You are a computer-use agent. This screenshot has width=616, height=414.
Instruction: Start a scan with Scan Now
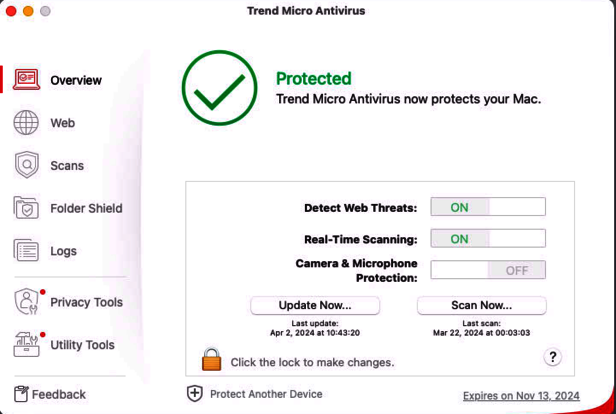tap(482, 305)
